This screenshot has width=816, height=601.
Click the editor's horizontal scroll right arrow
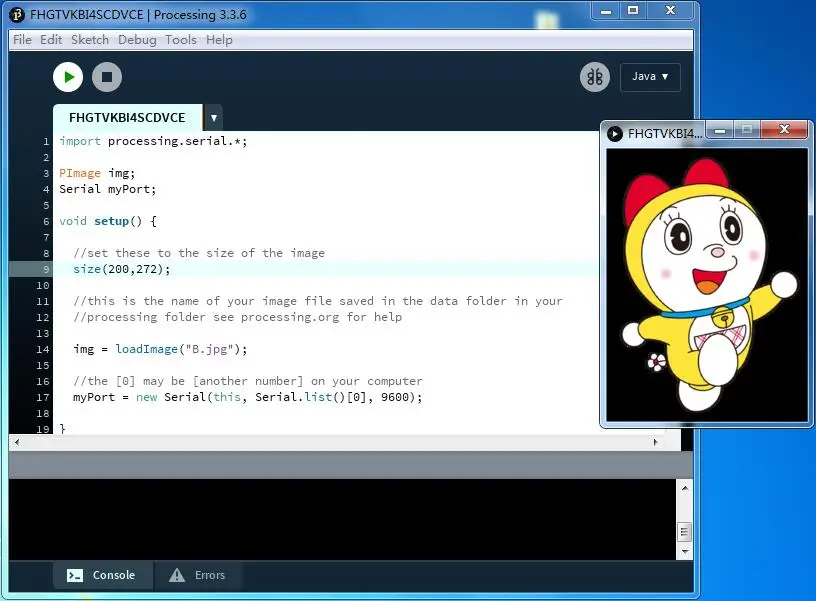(656, 441)
